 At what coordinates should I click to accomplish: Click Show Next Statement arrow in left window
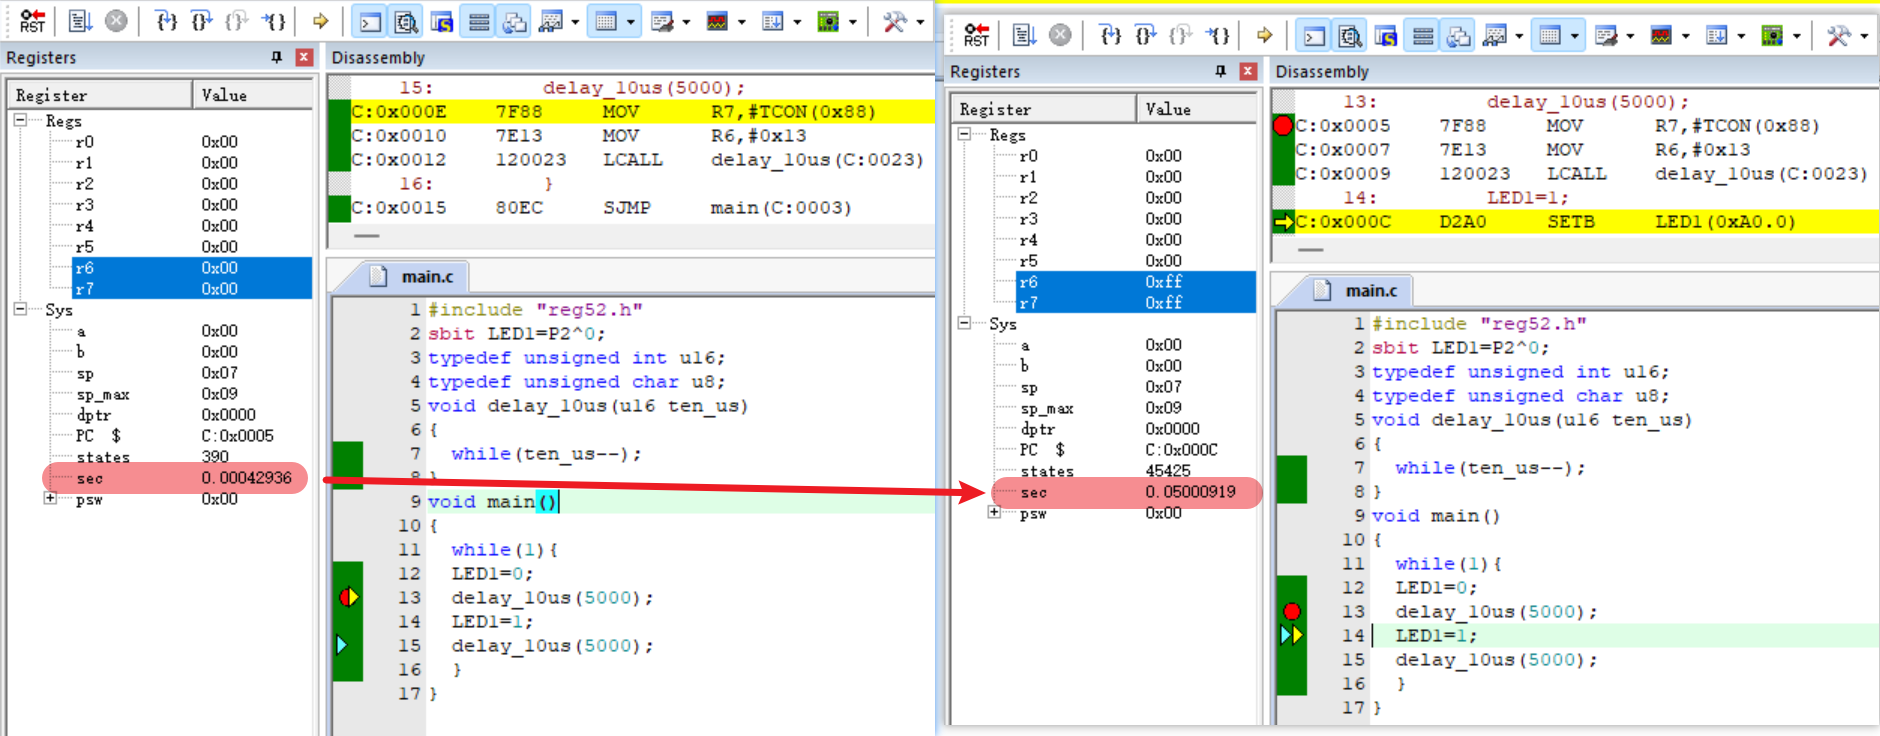coord(320,21)
